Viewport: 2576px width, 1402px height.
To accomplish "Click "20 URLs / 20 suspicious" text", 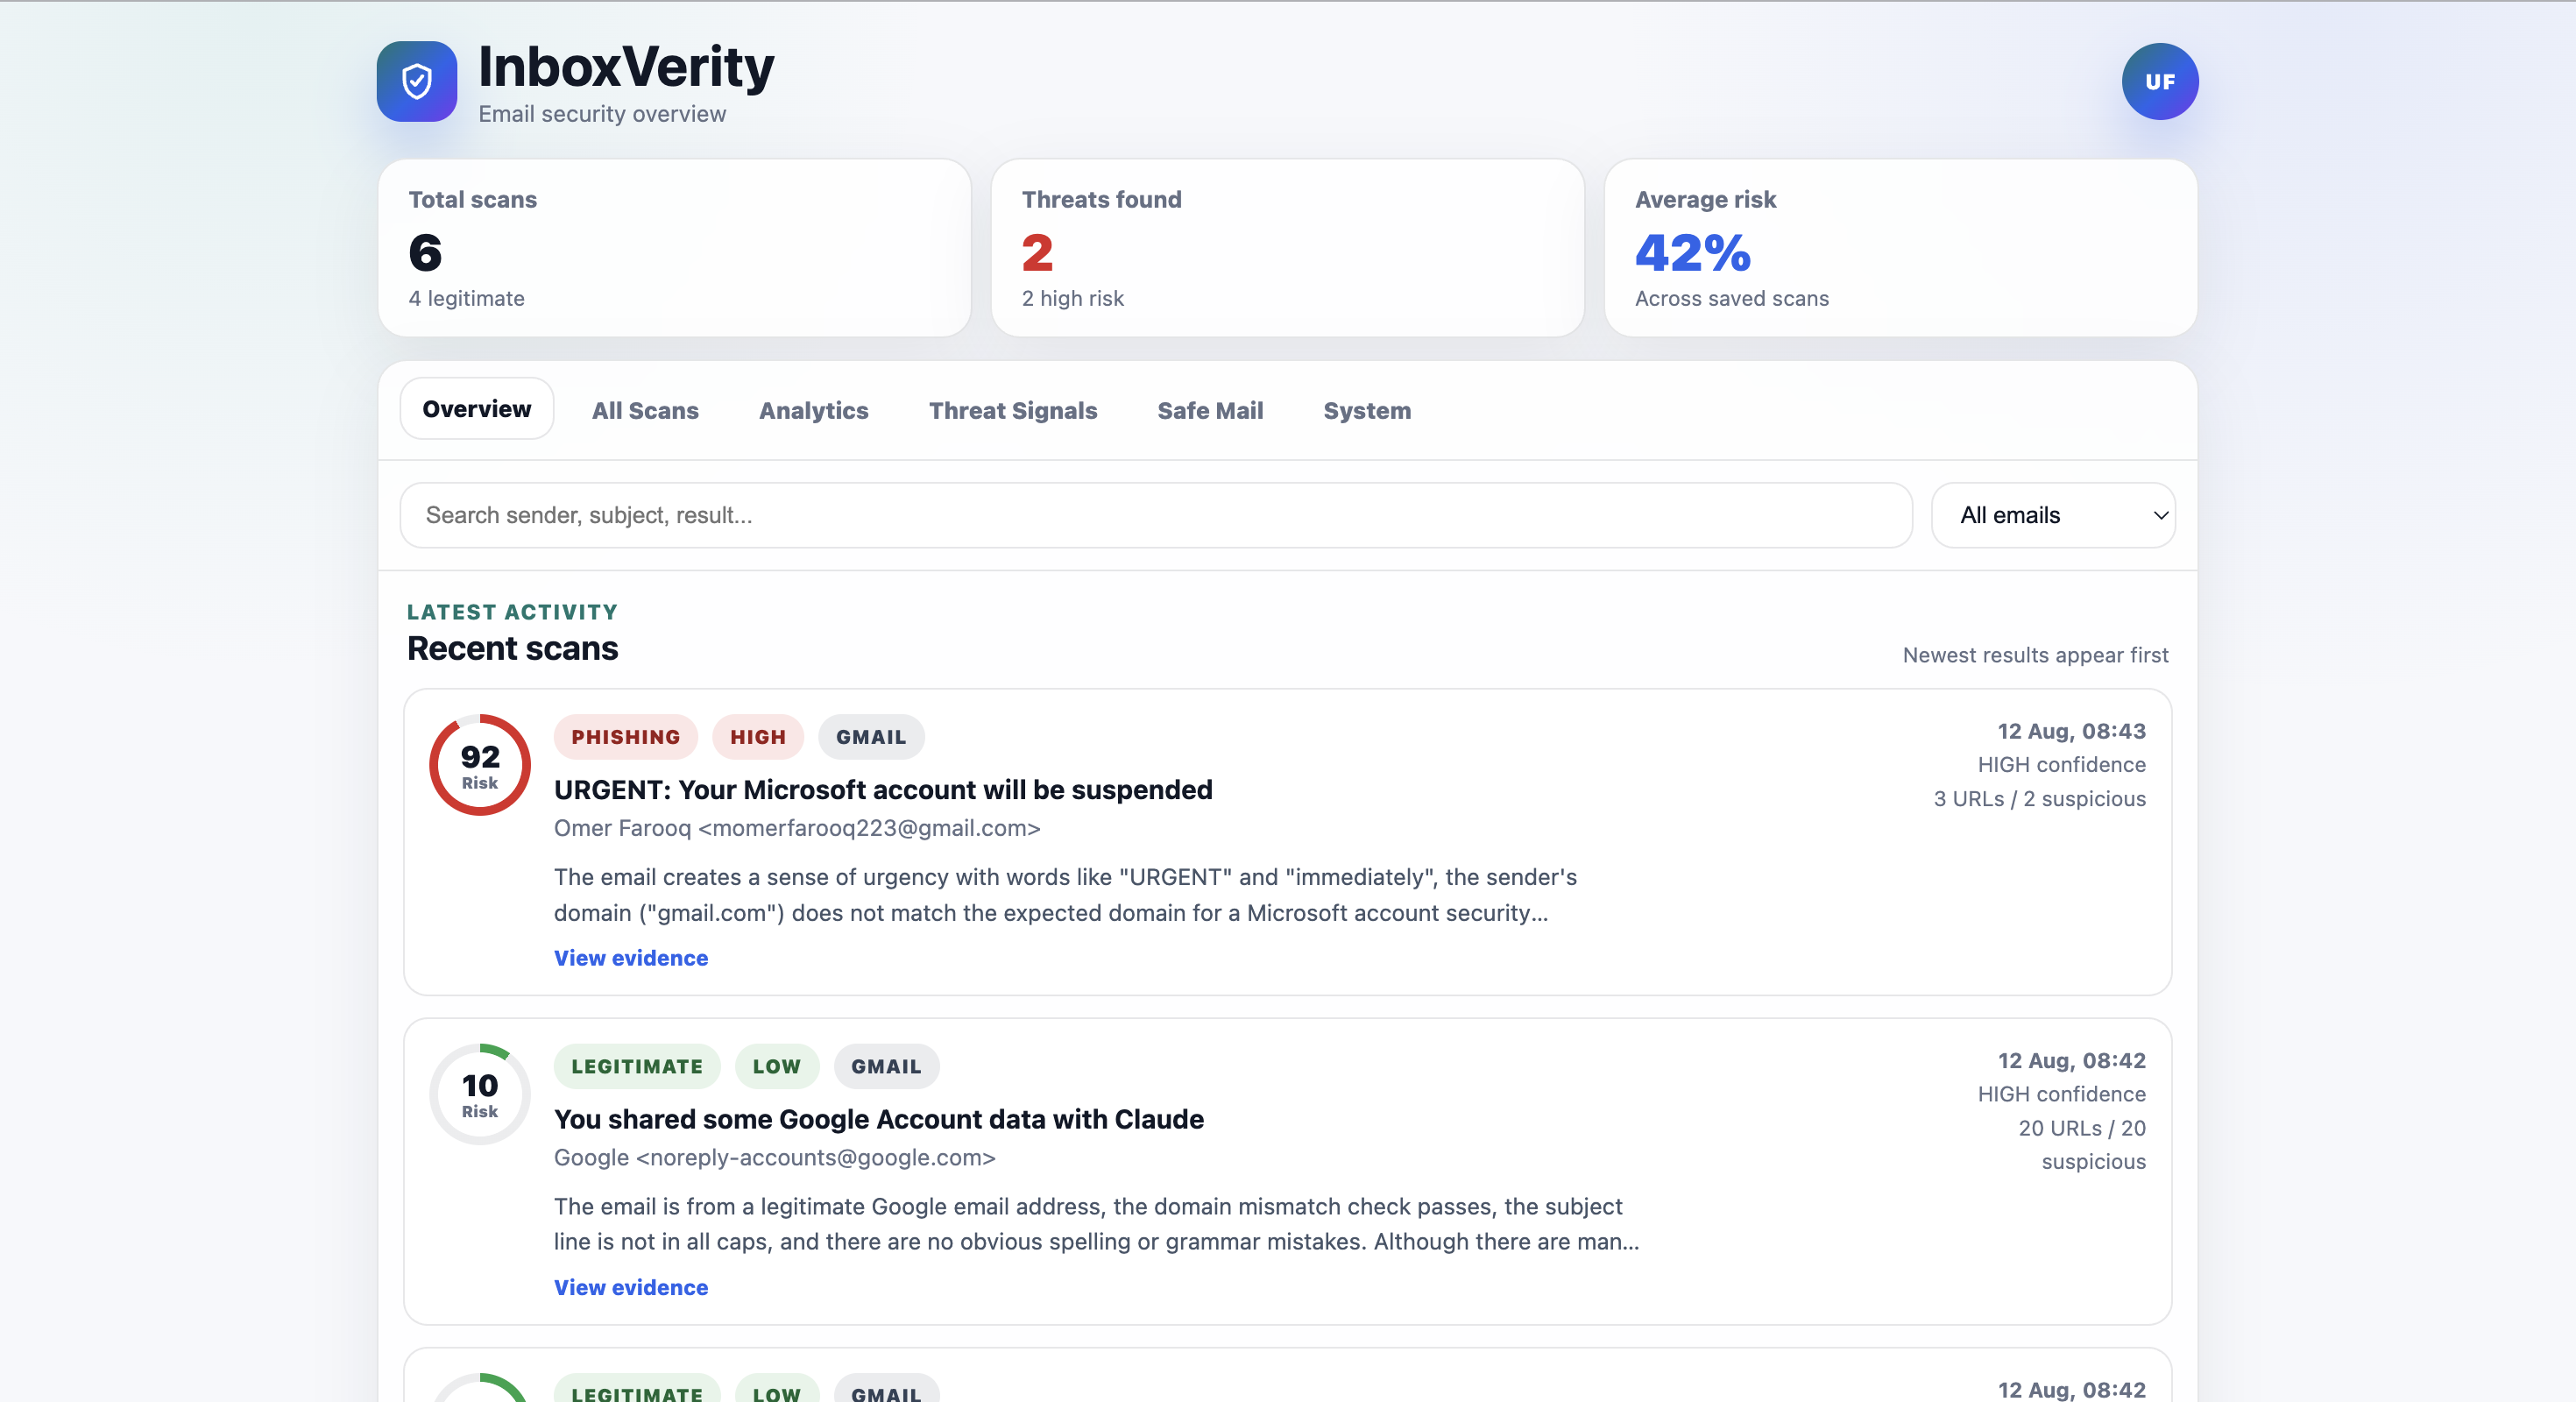I will pos(2082,1144).
